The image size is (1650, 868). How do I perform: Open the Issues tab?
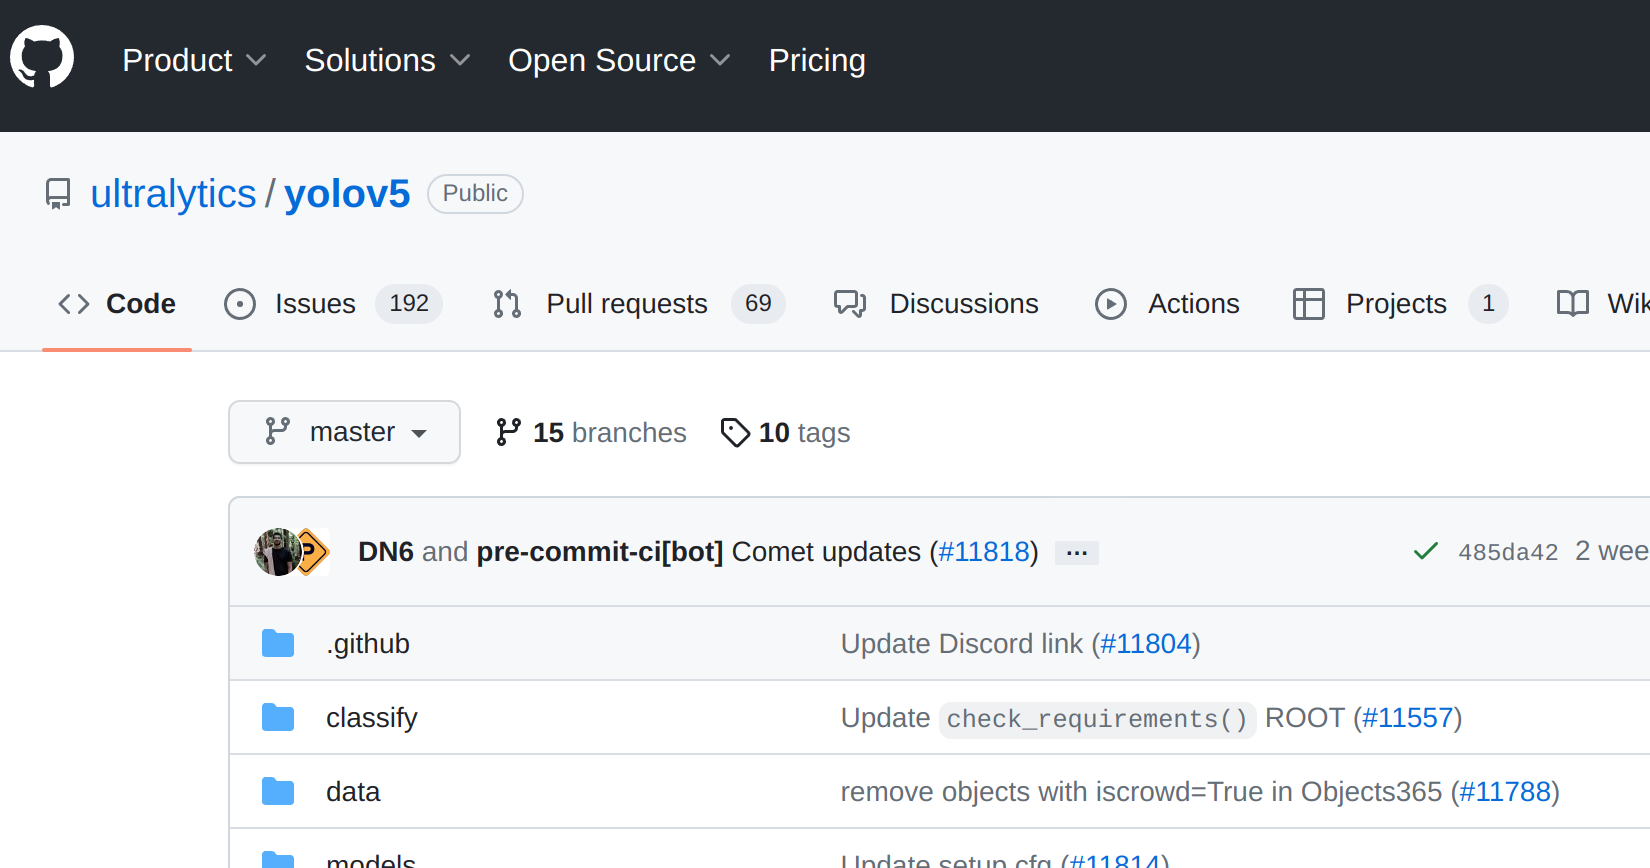(333, 303)
